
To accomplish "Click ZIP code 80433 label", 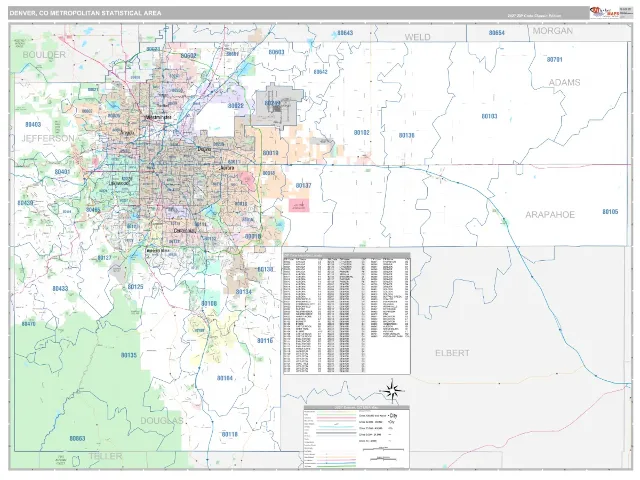I will (60, 289).
